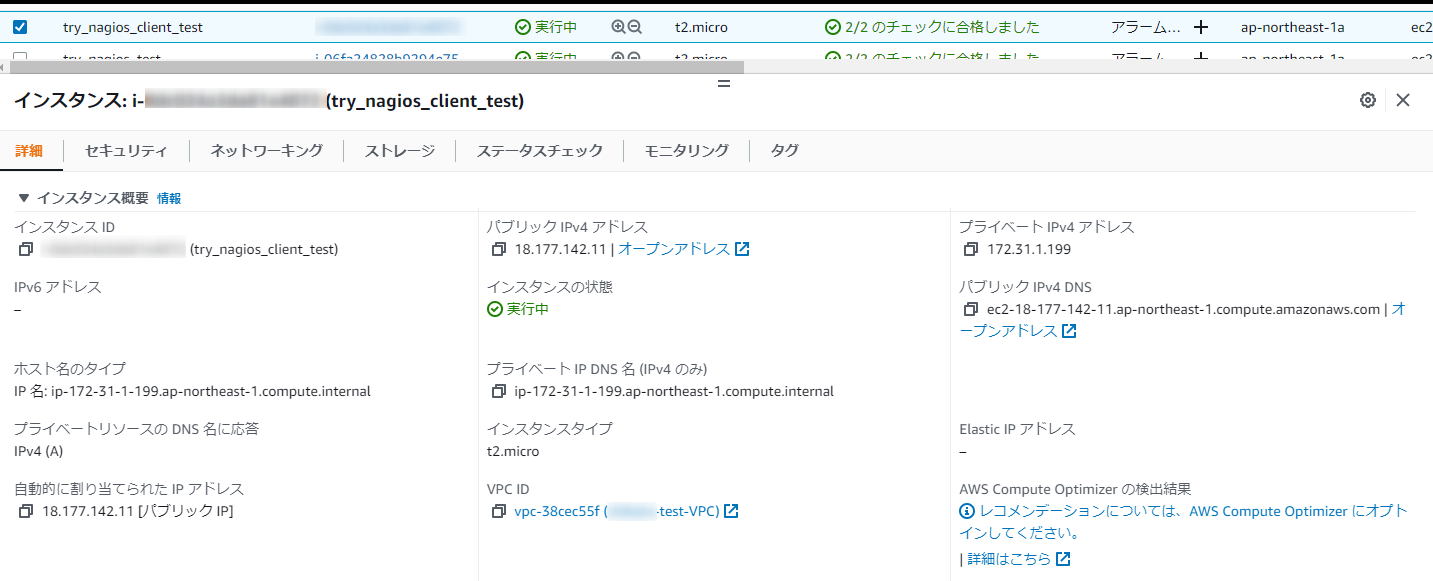Copy the public IPv4 DNS name
1433x581 pixels.
tap(972, 309)
